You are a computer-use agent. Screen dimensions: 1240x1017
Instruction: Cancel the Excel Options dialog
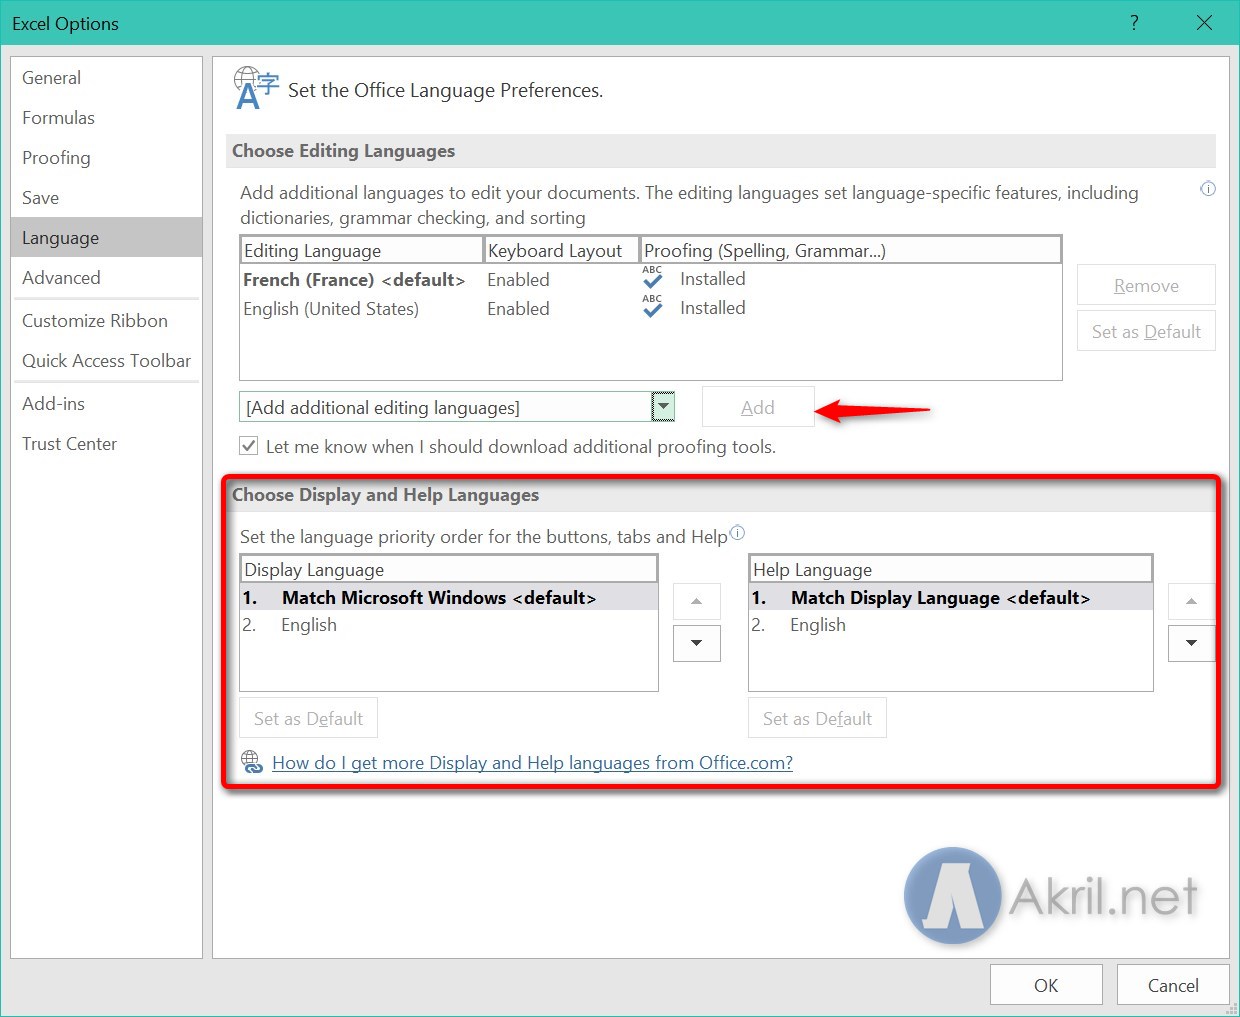[x=1173, y=985]
